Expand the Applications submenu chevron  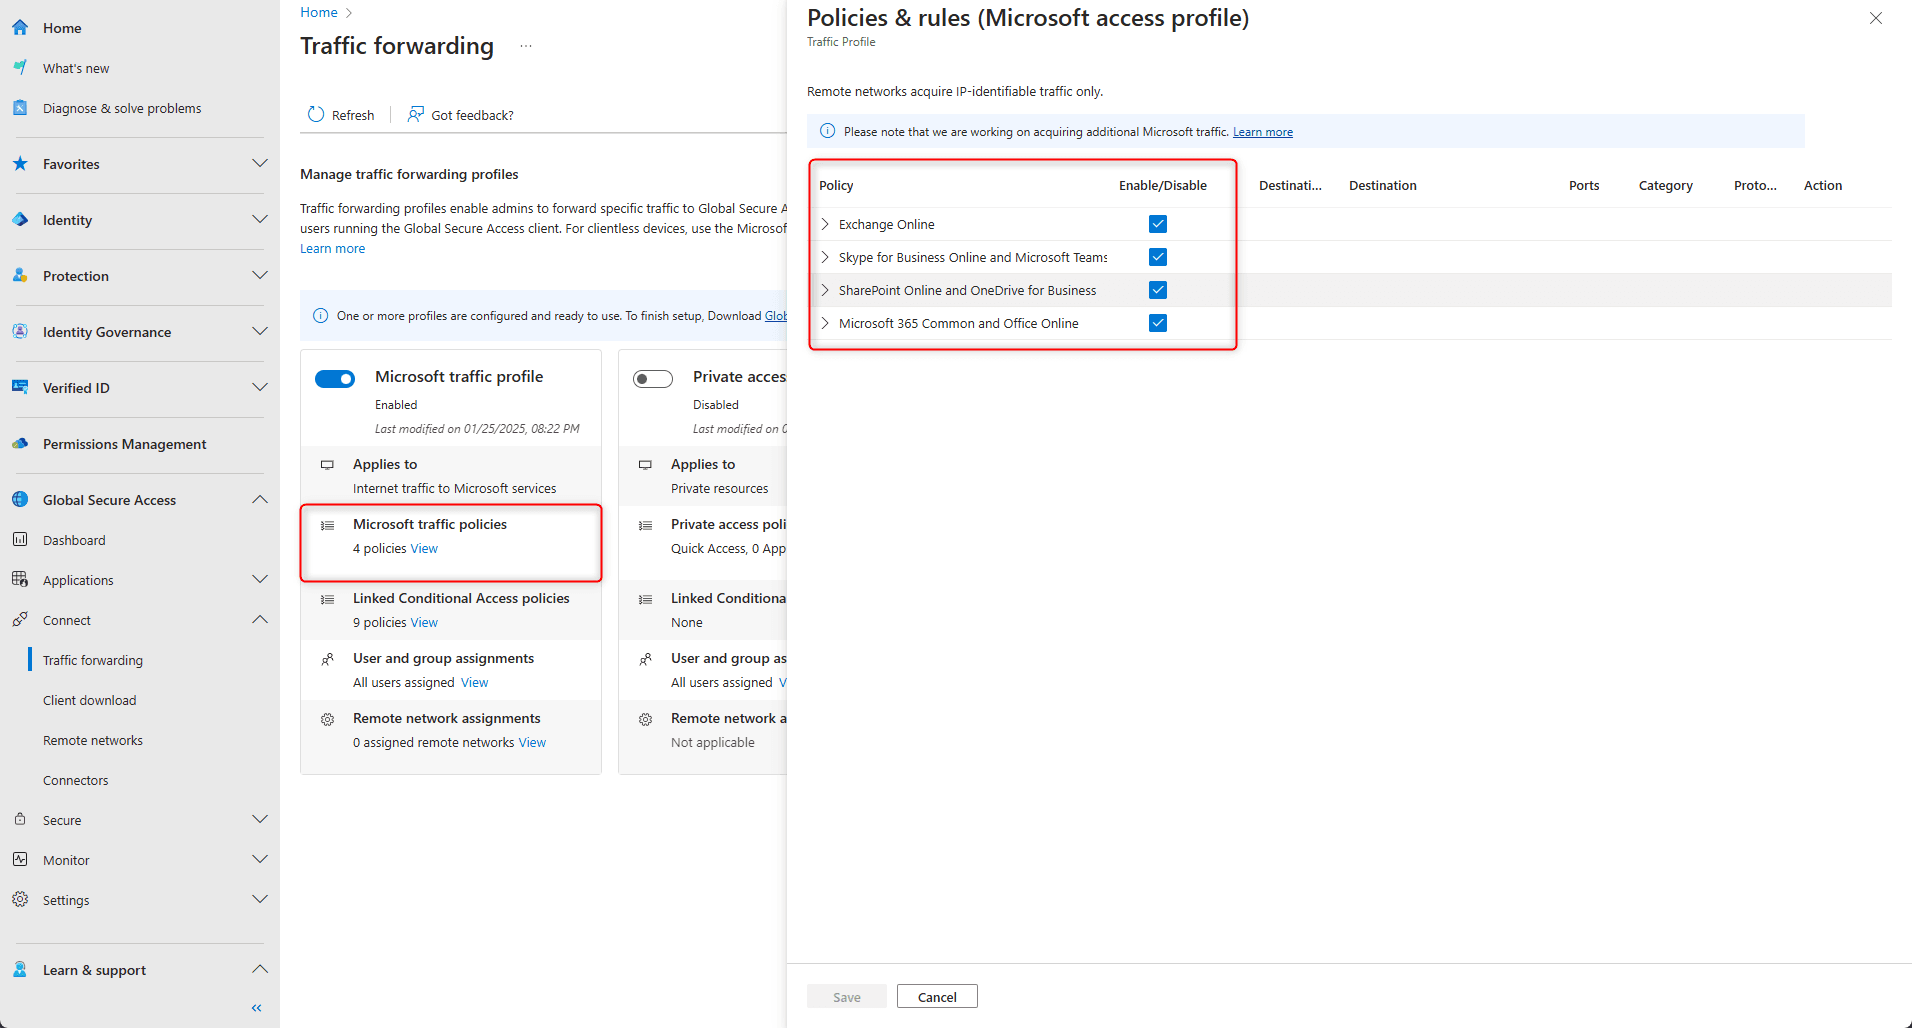(x=260, y=579)
